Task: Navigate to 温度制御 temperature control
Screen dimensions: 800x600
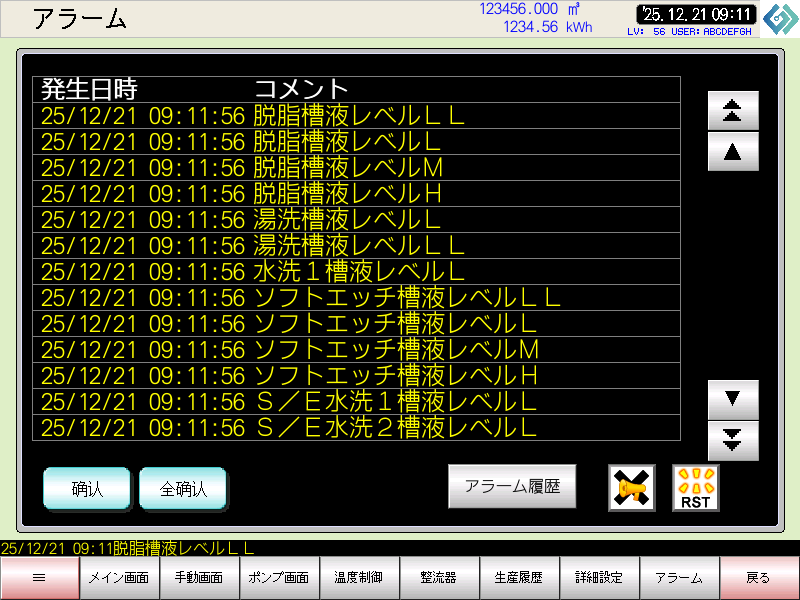Action: pyautogui.click(x=359, y=578)
